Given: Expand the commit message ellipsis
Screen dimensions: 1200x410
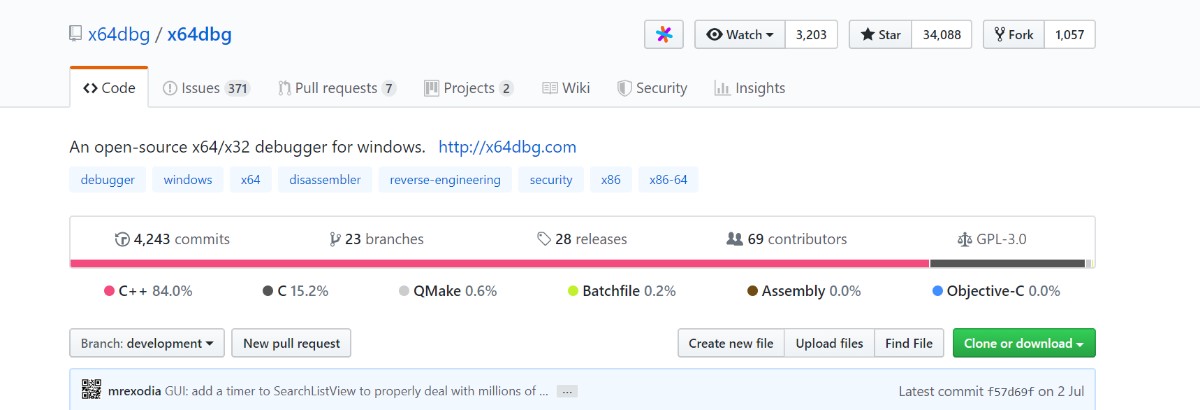Looking at the screenshot, I should click(567, 391).
